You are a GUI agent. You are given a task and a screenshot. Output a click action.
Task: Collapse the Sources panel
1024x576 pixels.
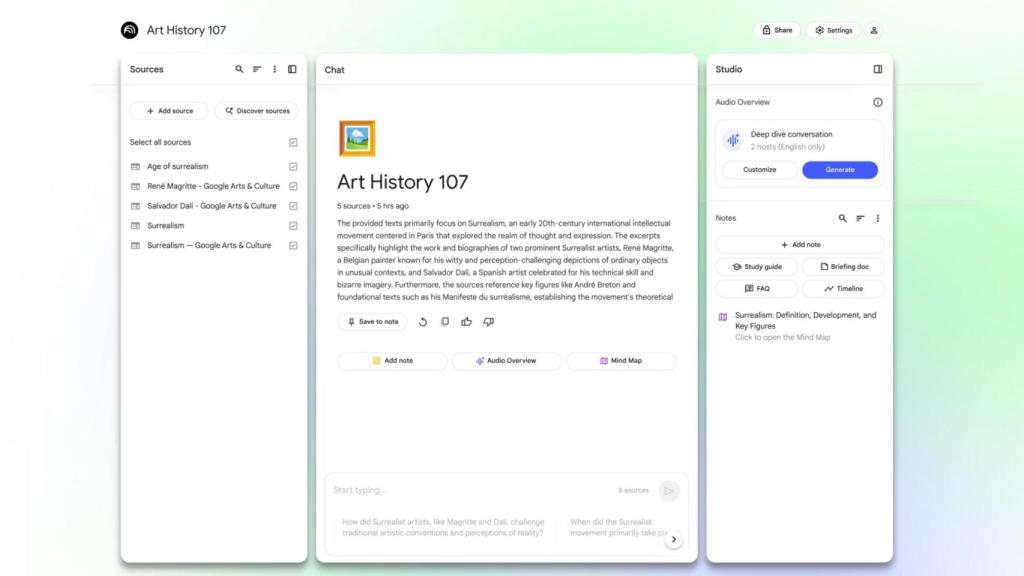[x=292, y=69]
